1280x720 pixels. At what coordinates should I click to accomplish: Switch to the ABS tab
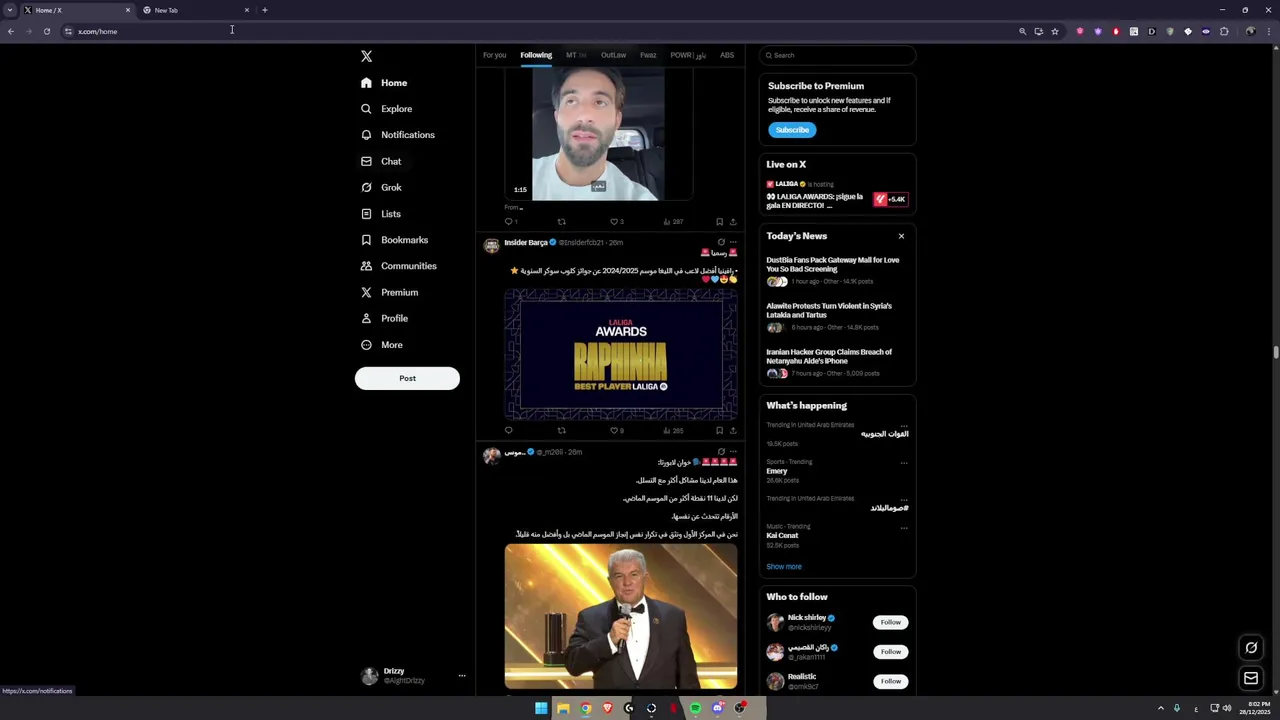[727, 55]
